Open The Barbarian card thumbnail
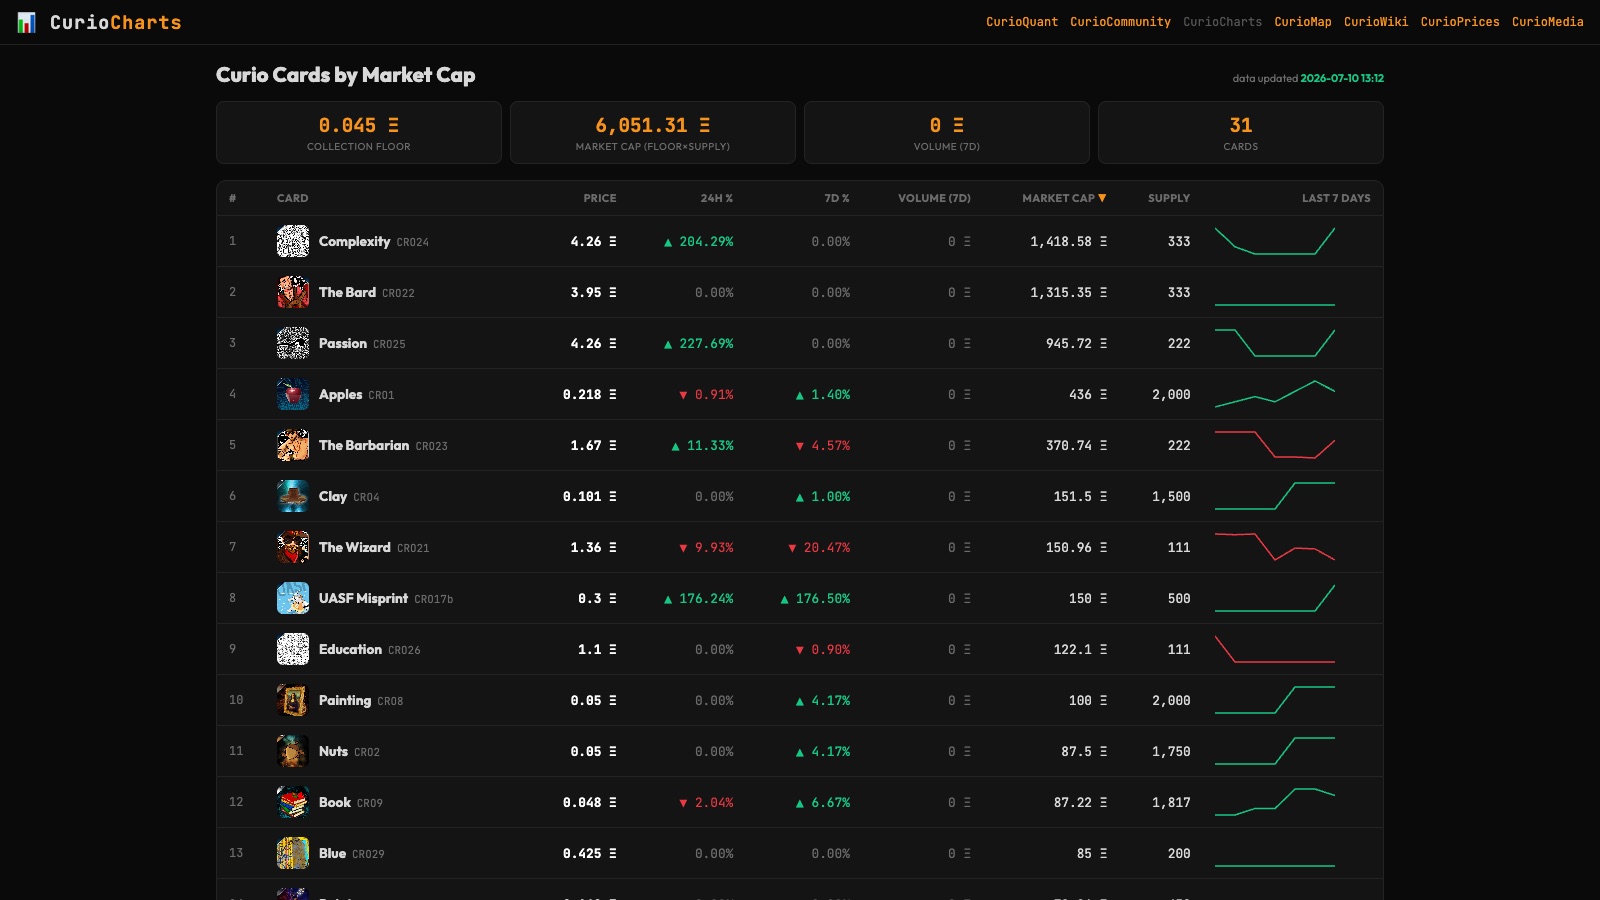 pyautogui.click(x=293, y=445)
